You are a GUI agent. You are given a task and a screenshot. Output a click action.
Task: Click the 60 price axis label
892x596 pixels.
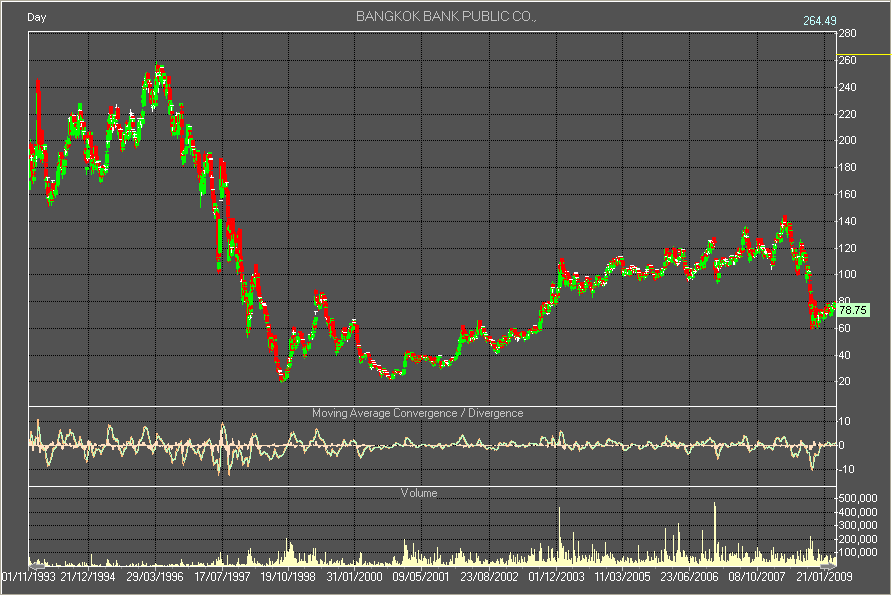tap(845, 328)
